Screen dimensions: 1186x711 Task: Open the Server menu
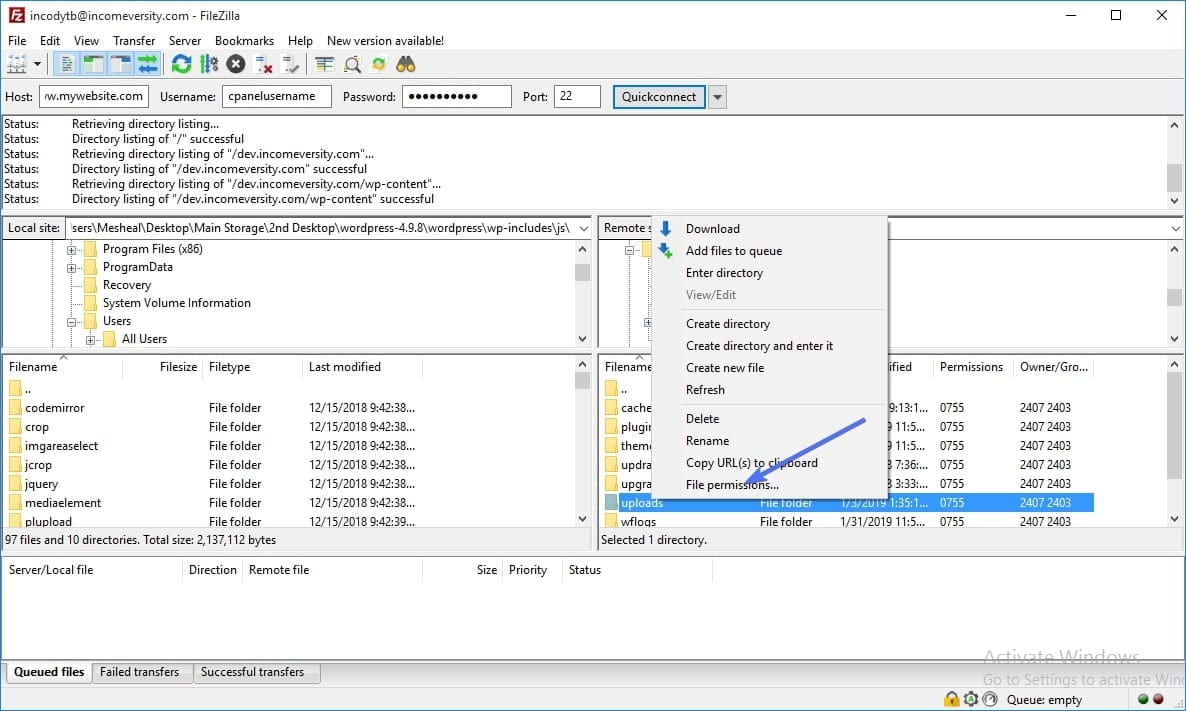185,41
